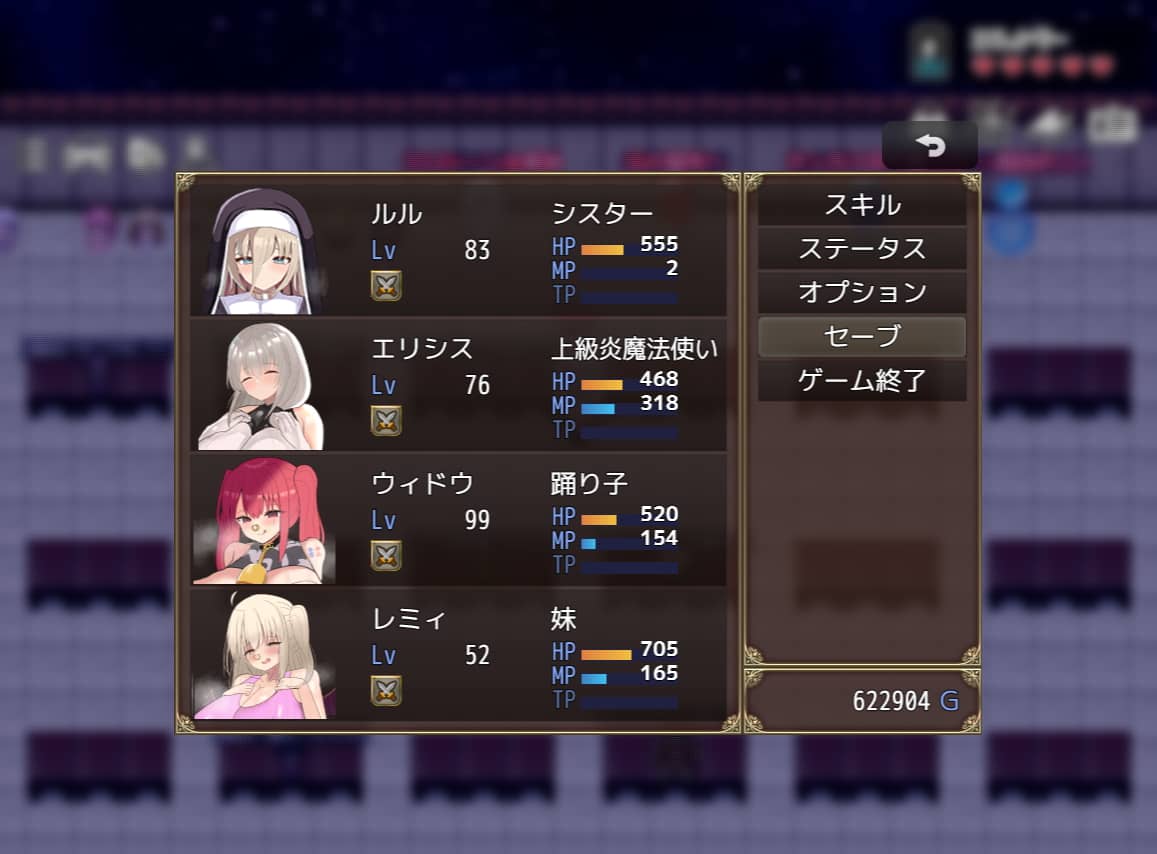Open the オプション menu entry
The height and width of the screenshot is (854, 1157).
point(862,292)
